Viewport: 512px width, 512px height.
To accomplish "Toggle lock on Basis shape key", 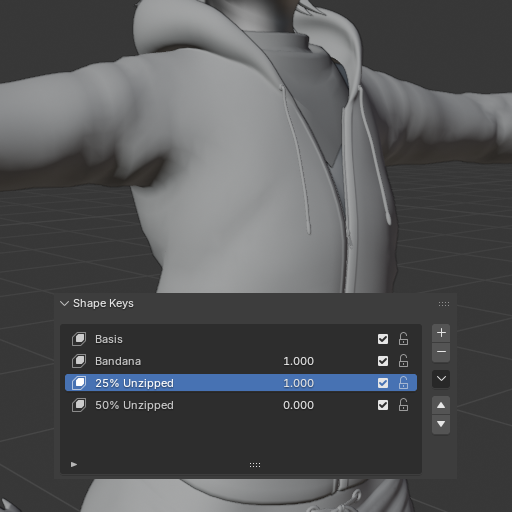I will coord(403,339).
